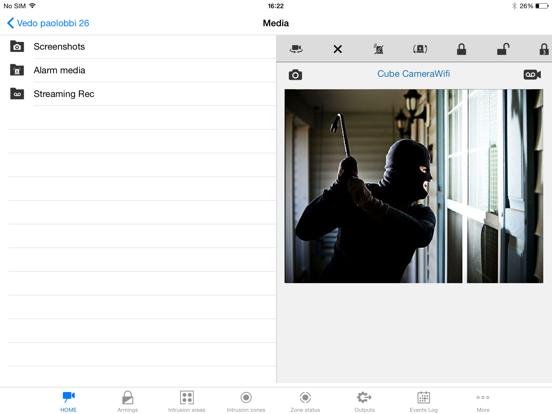The width and height of the screenshot is (552, 414).
Task: Tap the Alarm media folder icon
Action: [x=17, y=70]
